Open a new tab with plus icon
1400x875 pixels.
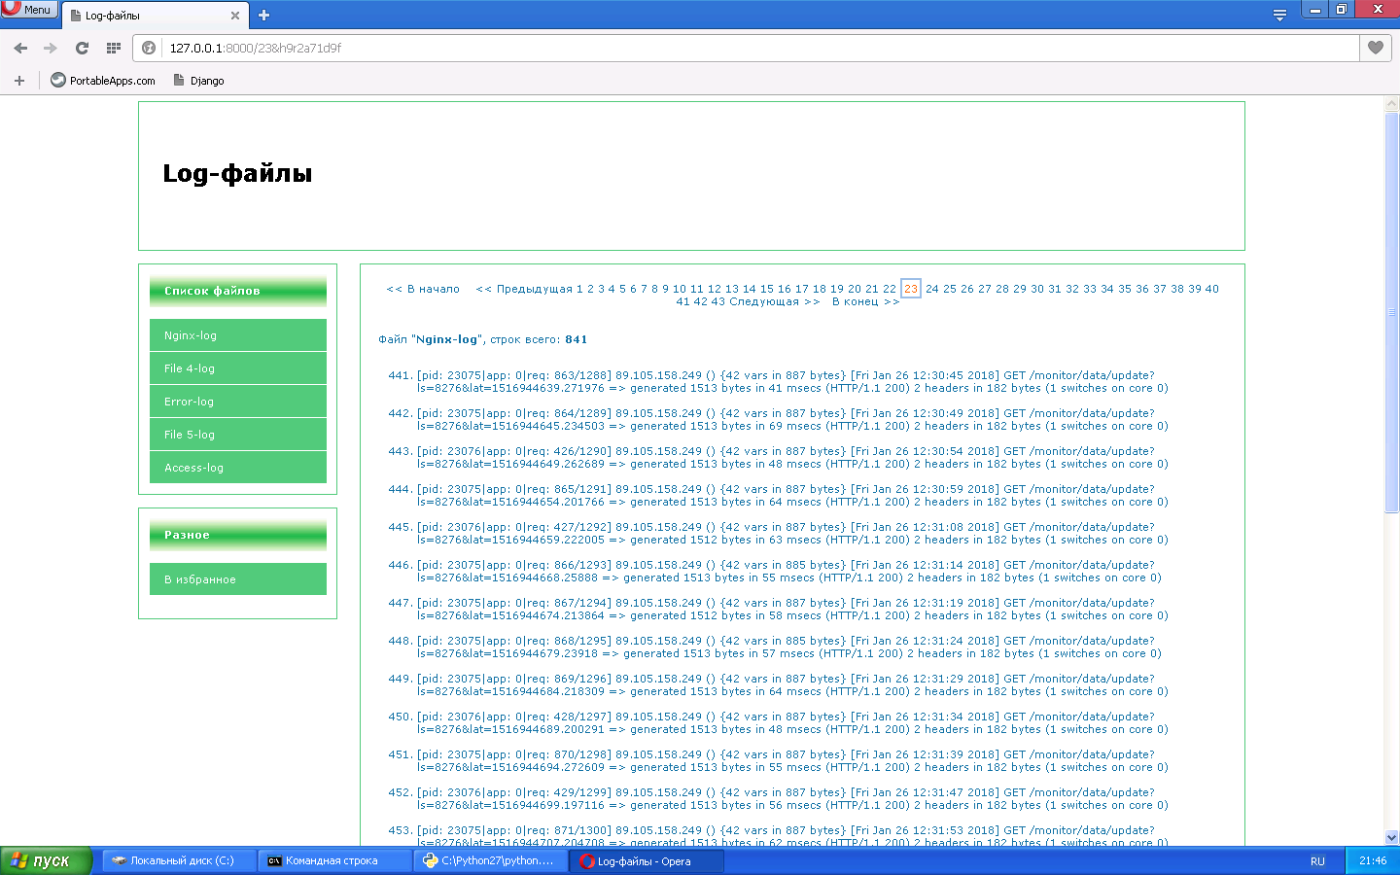264,15
